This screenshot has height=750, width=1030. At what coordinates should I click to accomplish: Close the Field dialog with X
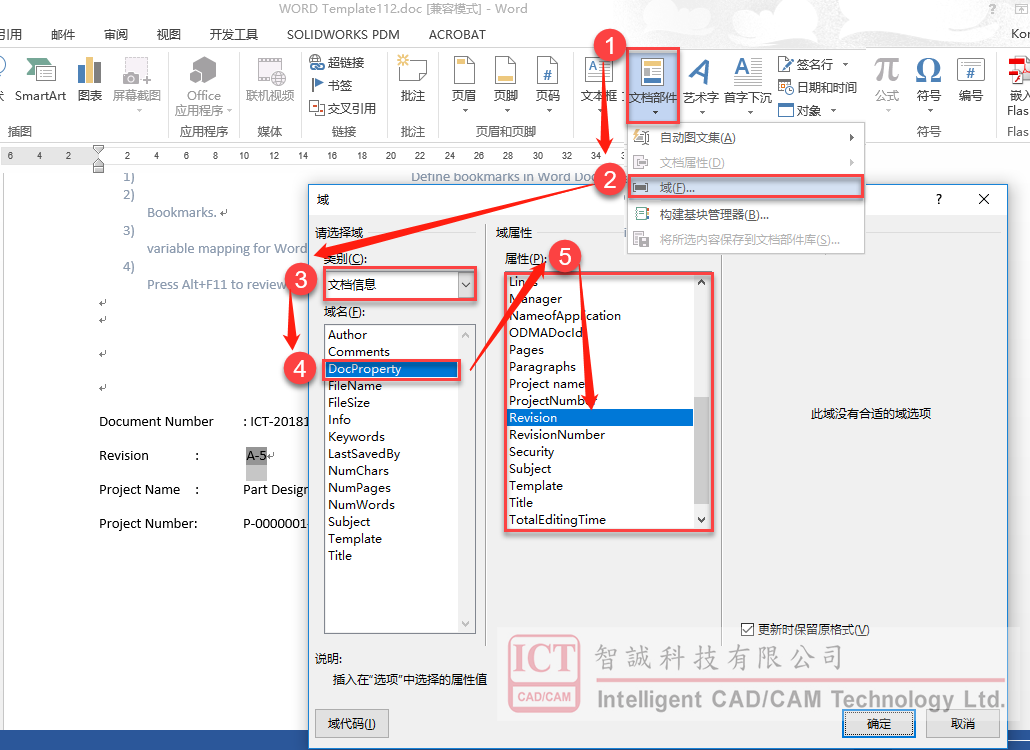[983, 199]
